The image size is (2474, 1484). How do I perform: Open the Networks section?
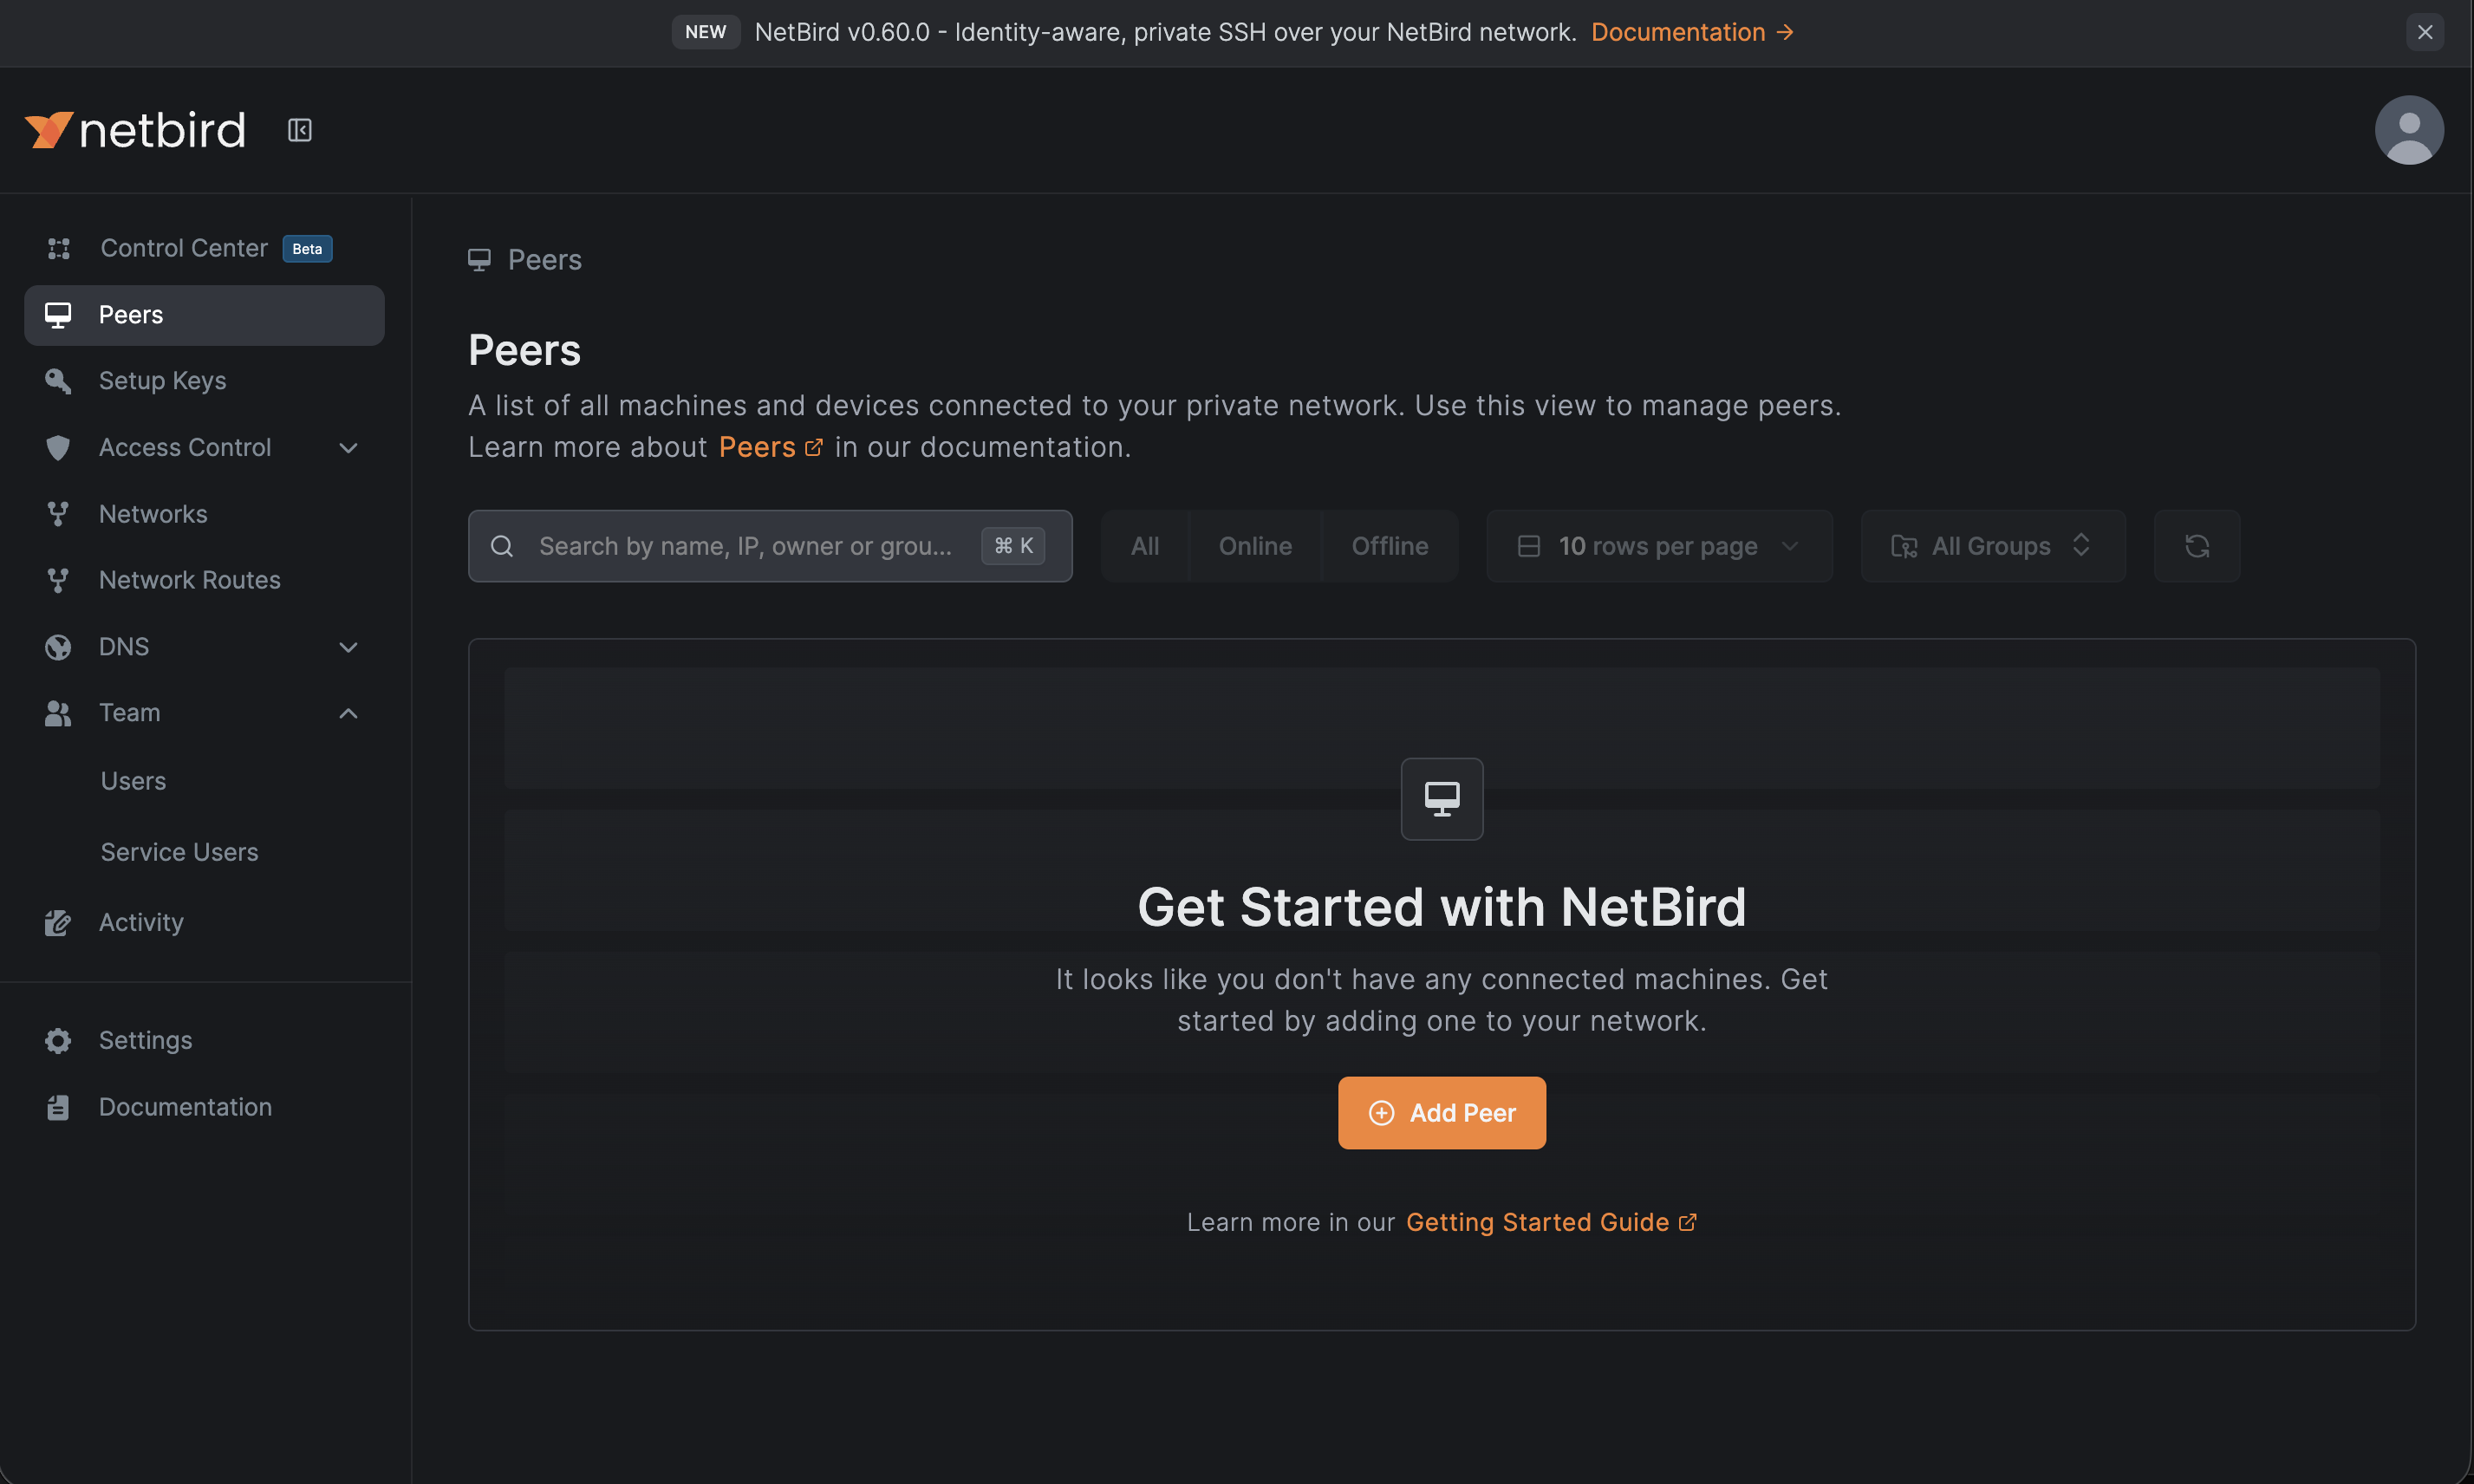click(x=152, y=513)
